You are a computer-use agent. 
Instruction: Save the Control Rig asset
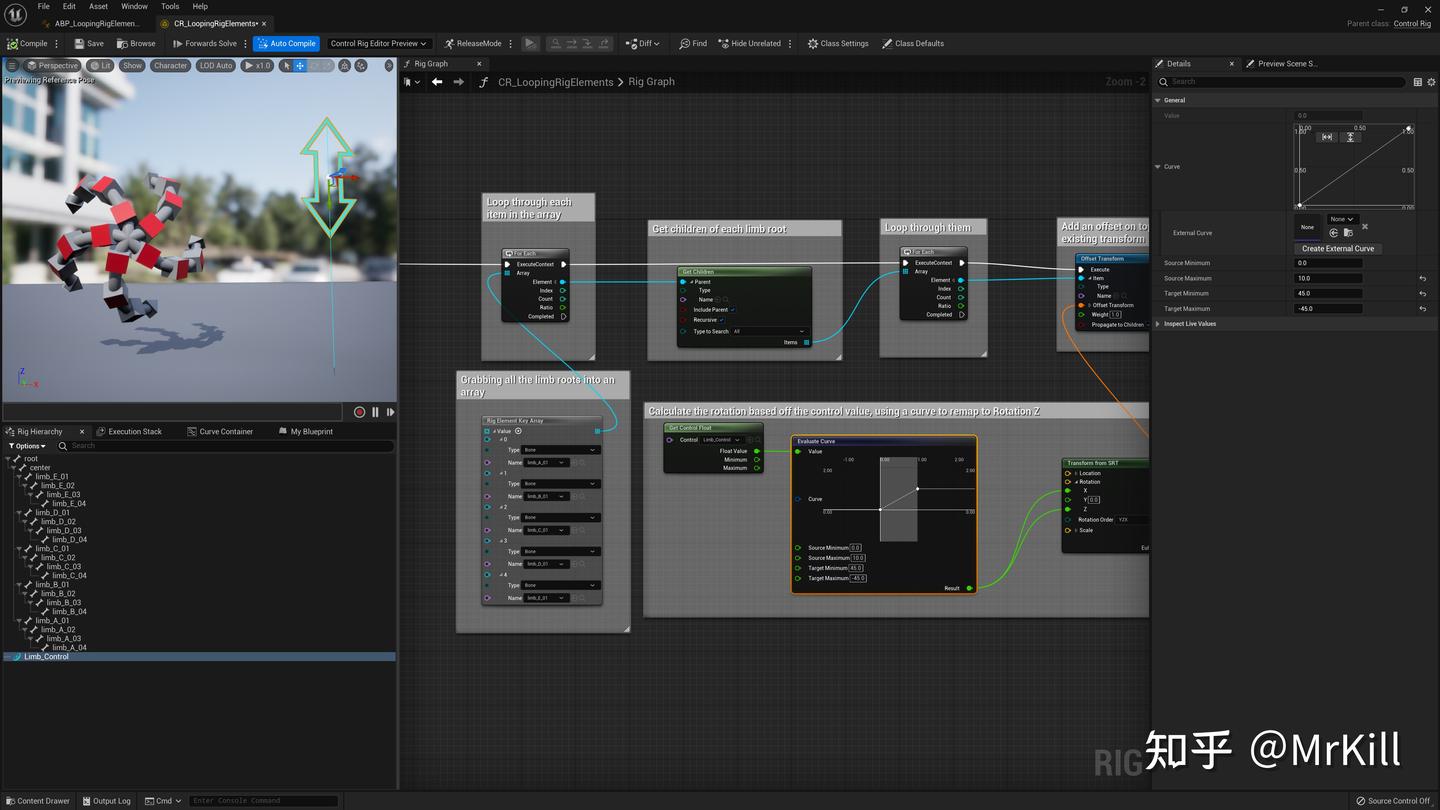tap(88, 43)
